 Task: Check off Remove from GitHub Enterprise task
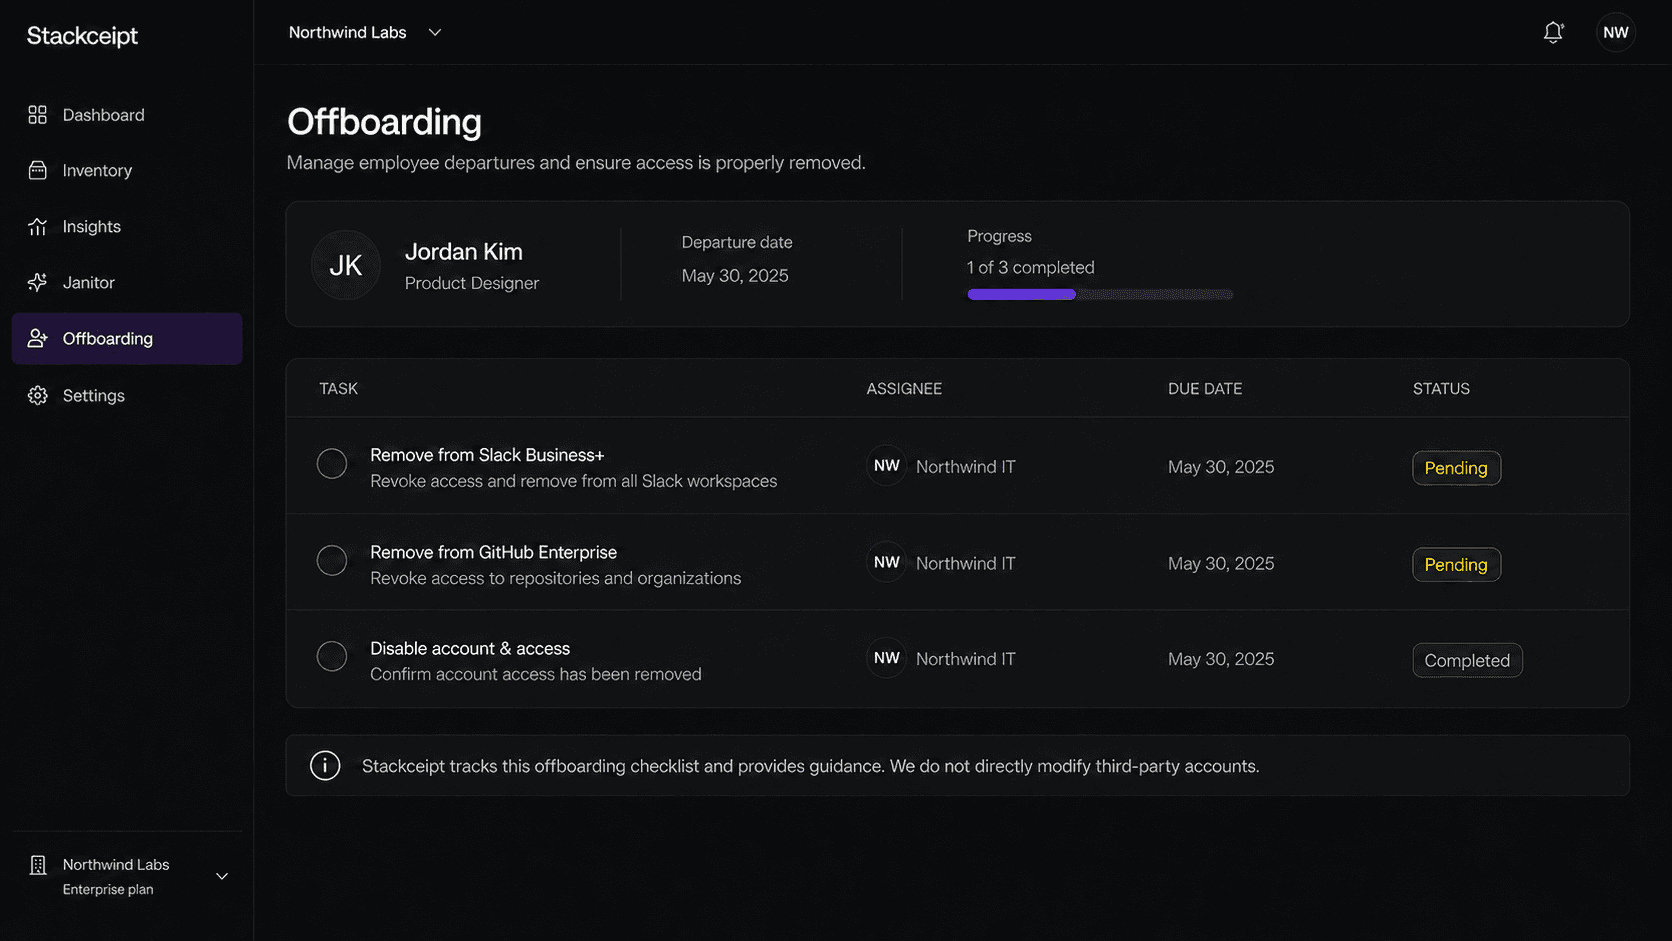332,560
